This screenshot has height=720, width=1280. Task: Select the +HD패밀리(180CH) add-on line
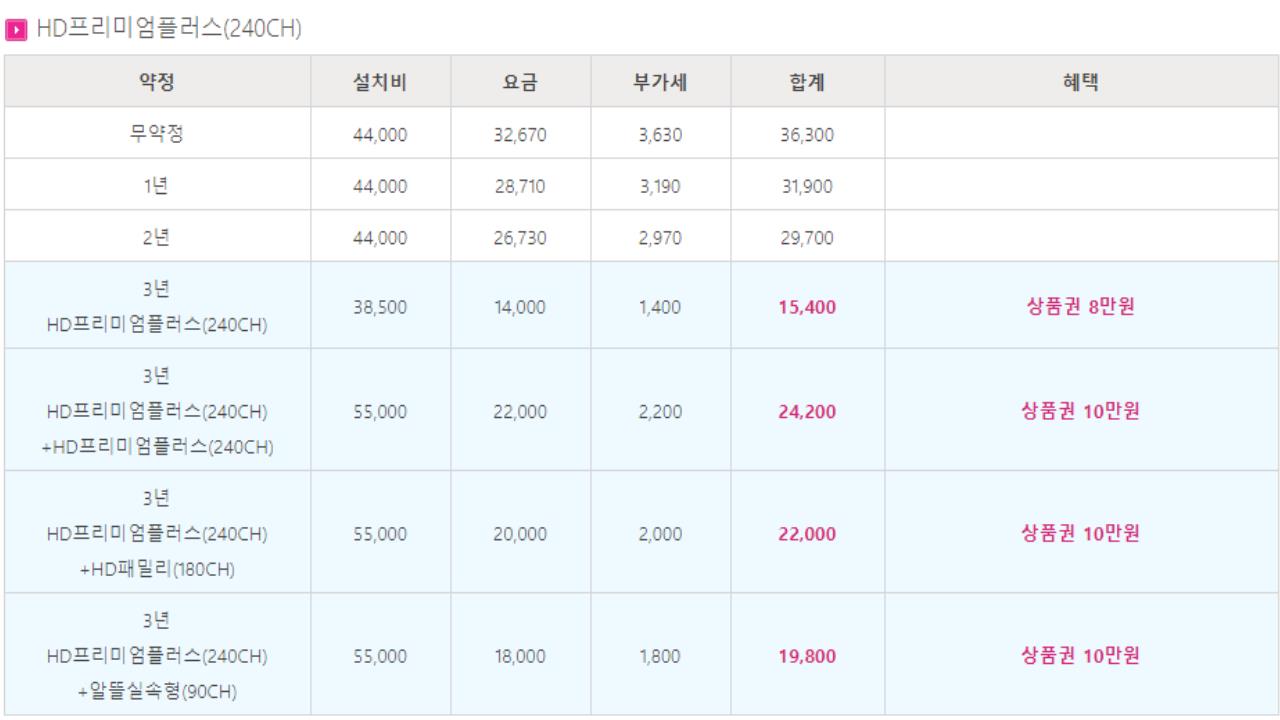click(156, 569)
